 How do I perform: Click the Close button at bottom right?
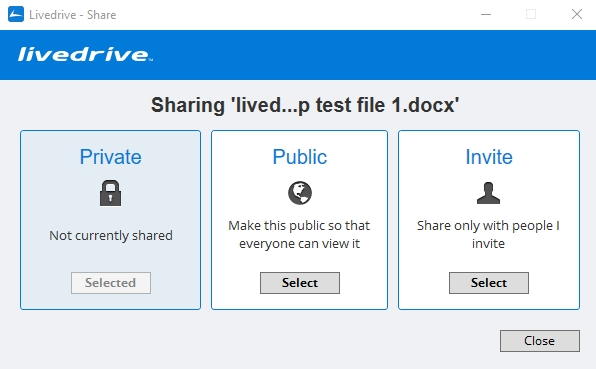pyautogui.click(x=540, y=341)
